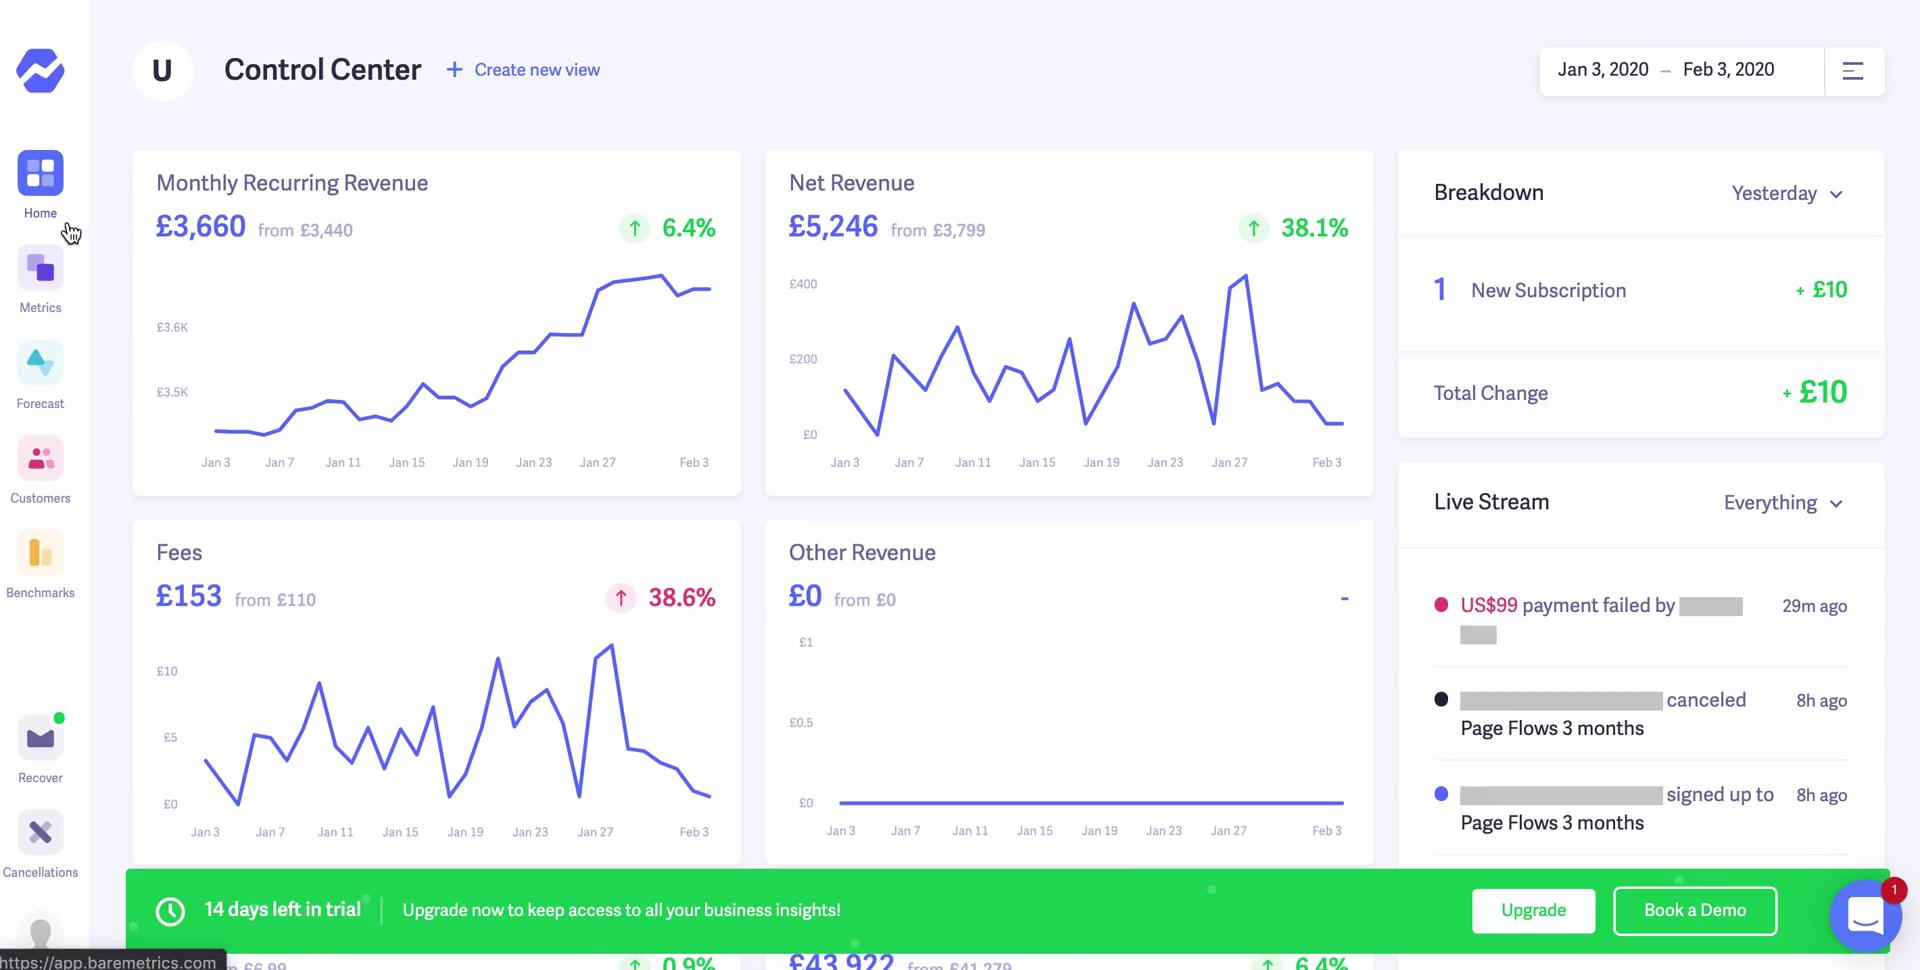This screenshot has width=1920, height=970.
Task: Click the plus icon beside Create new view
Action: pos(454,70)
